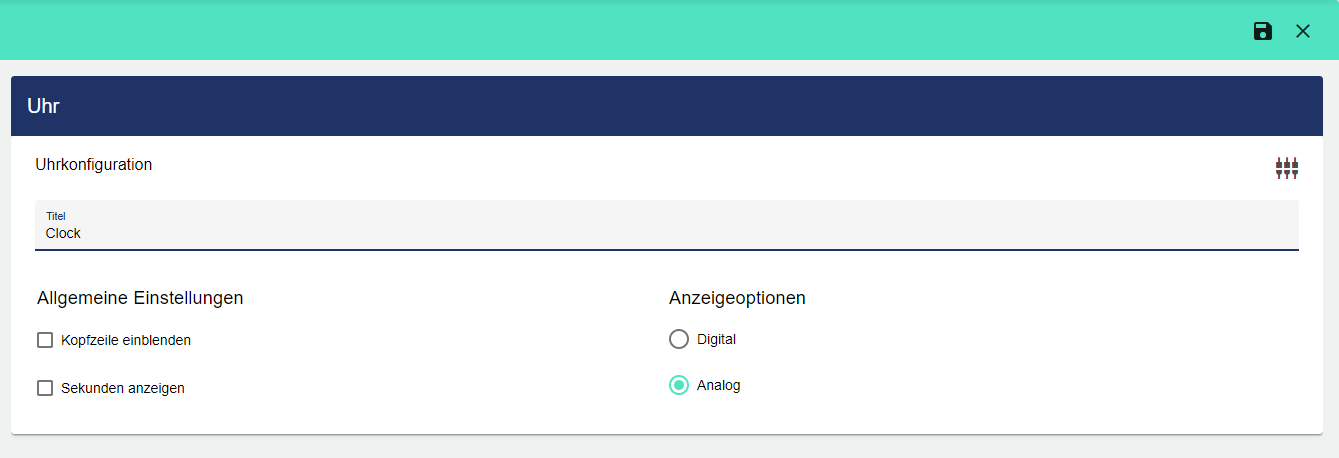The height and width of the screenshot is (458, 1339).
Task: Click the small 'Titel' field label
Action: click(56, 215)
